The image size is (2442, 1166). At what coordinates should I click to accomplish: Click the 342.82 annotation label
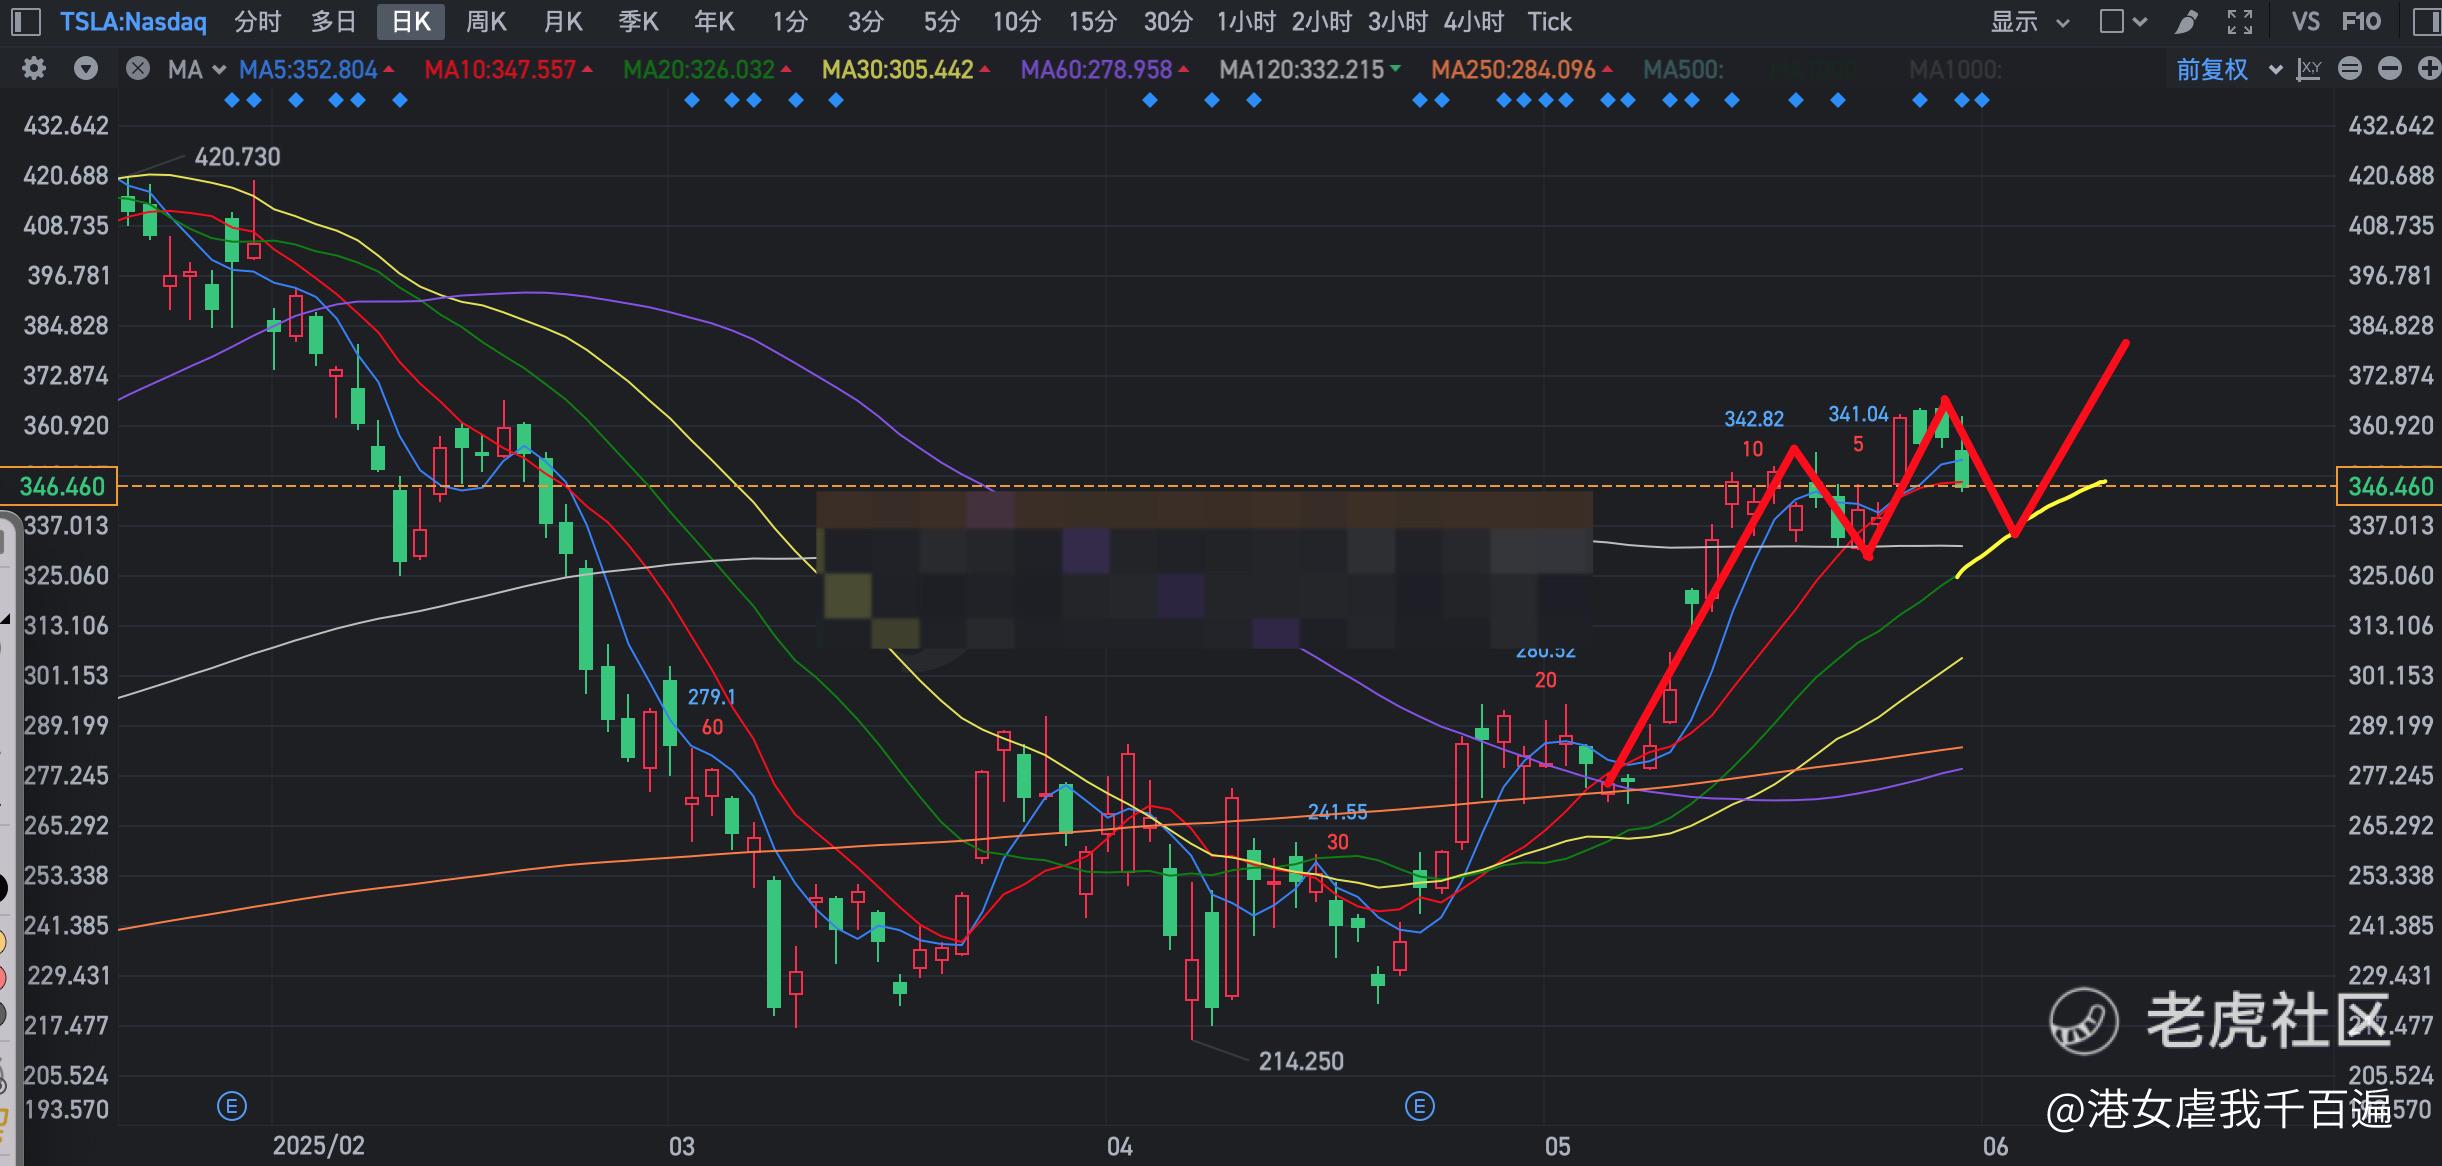1754,419
